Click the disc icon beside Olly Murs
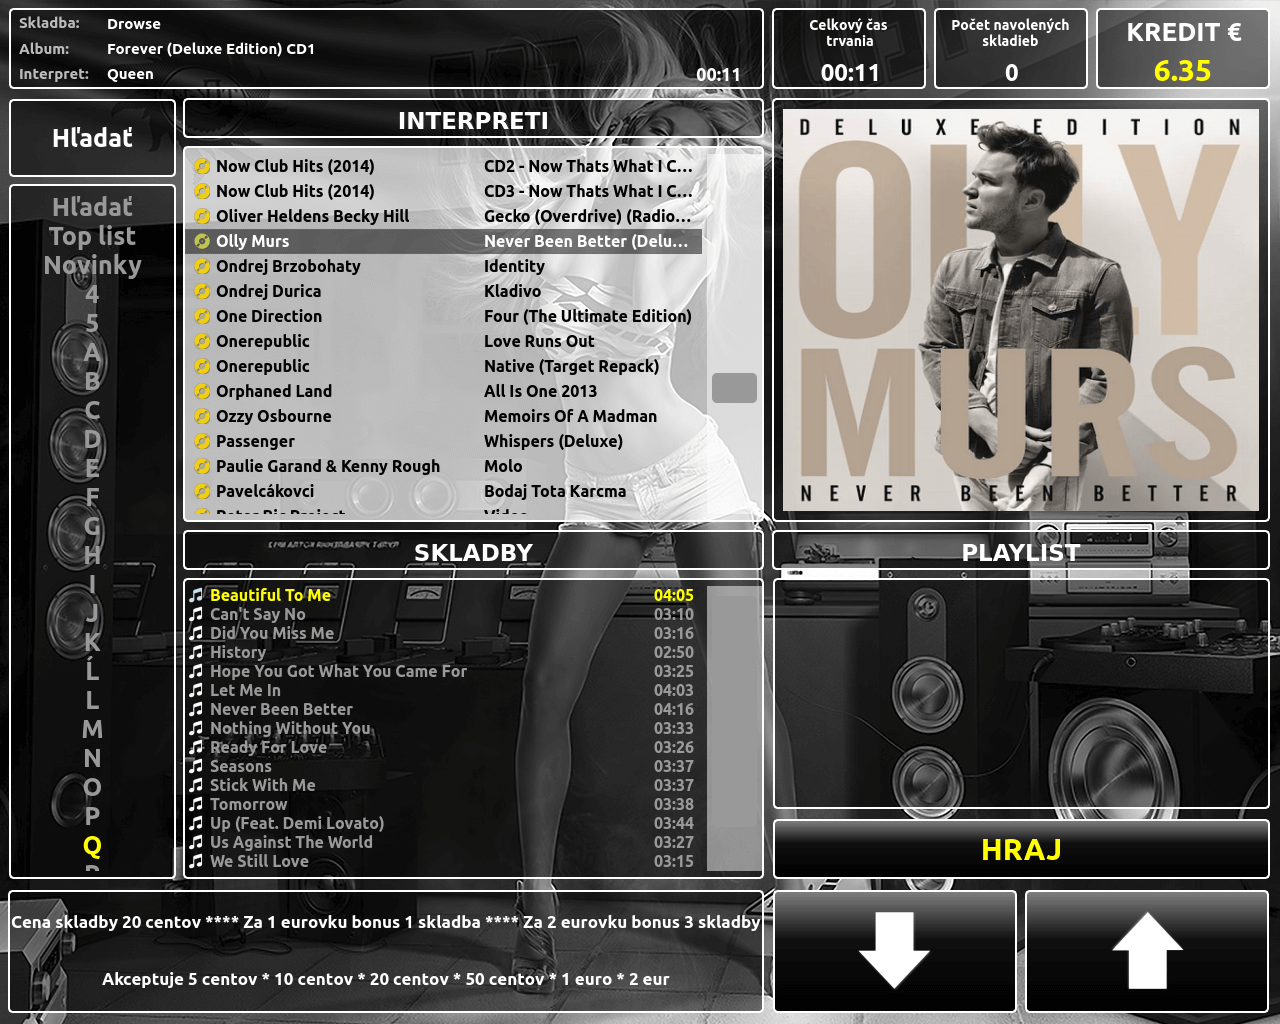Image resolution: width=1280 pixels, height=1024 pixels. click(202, 241)
